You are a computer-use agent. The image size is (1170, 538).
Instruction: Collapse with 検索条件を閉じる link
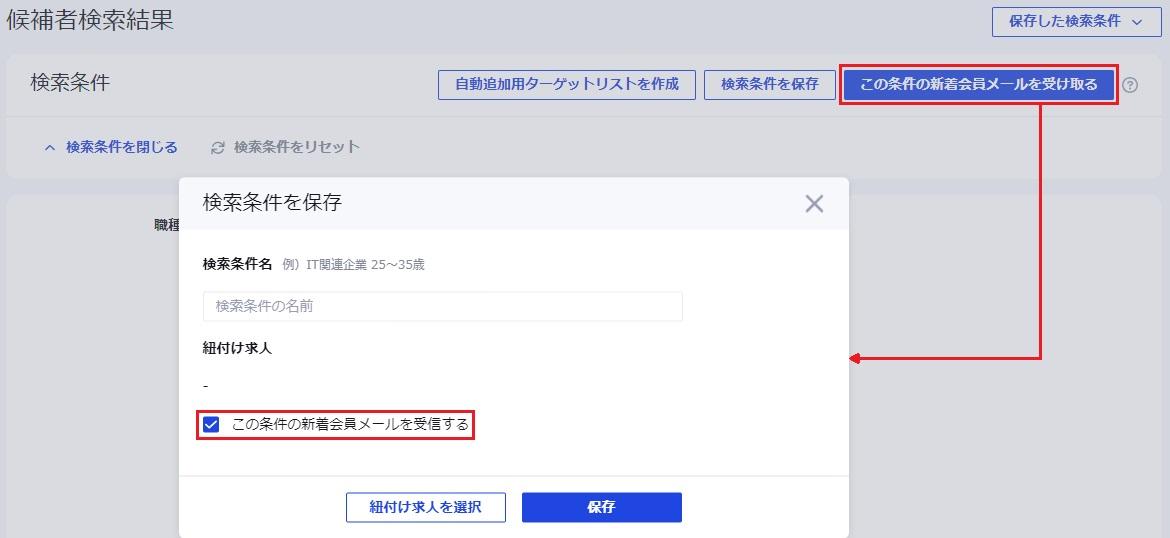111,147
